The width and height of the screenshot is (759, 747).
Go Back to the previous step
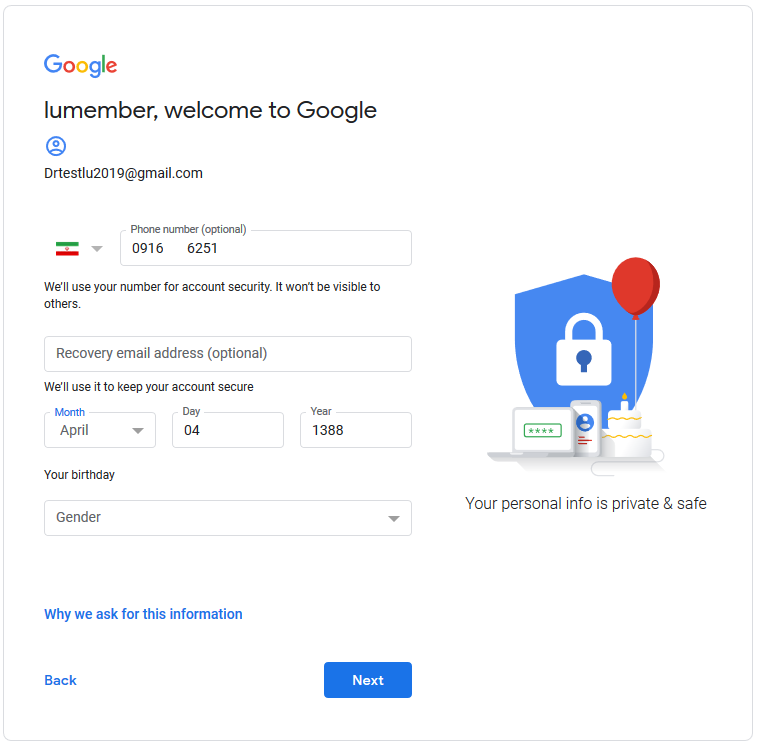click(61, 680)
